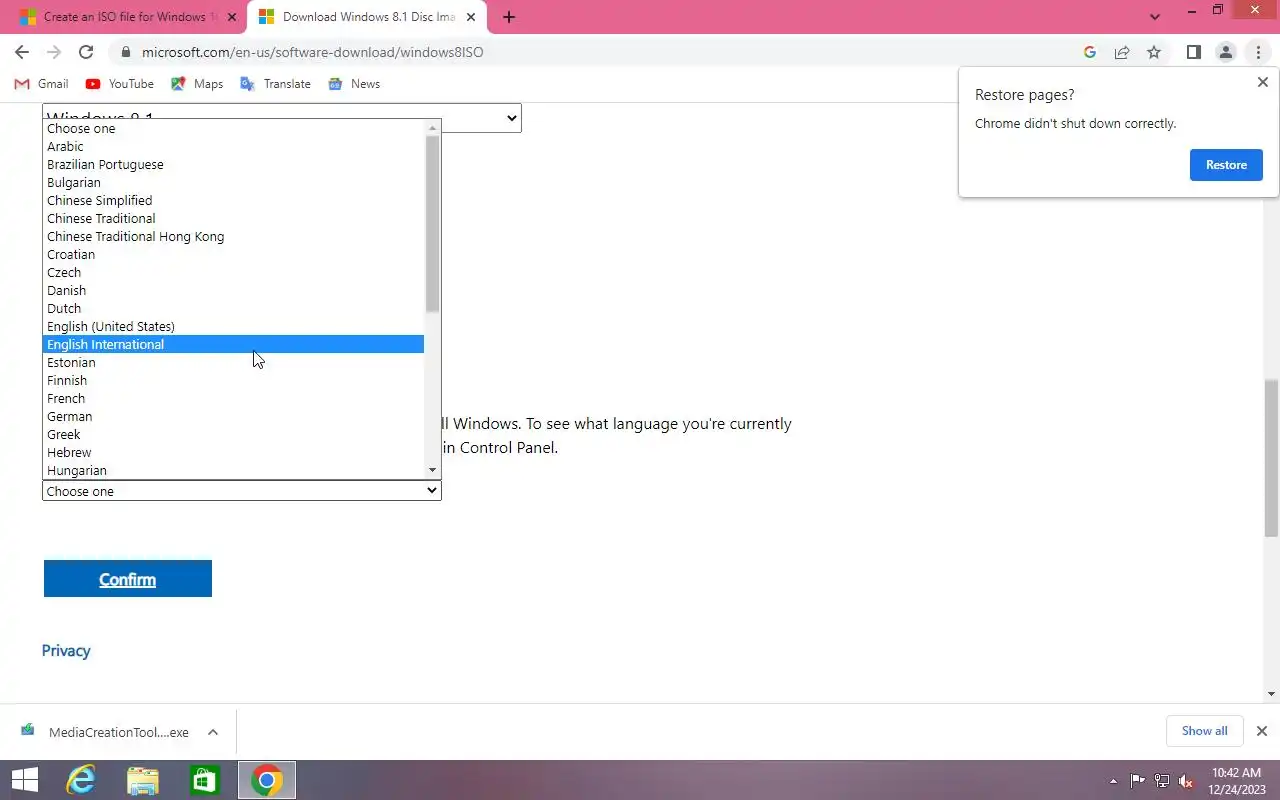
Task: Pick 'Choose one' placeholder in list
Action: (234, 128)
